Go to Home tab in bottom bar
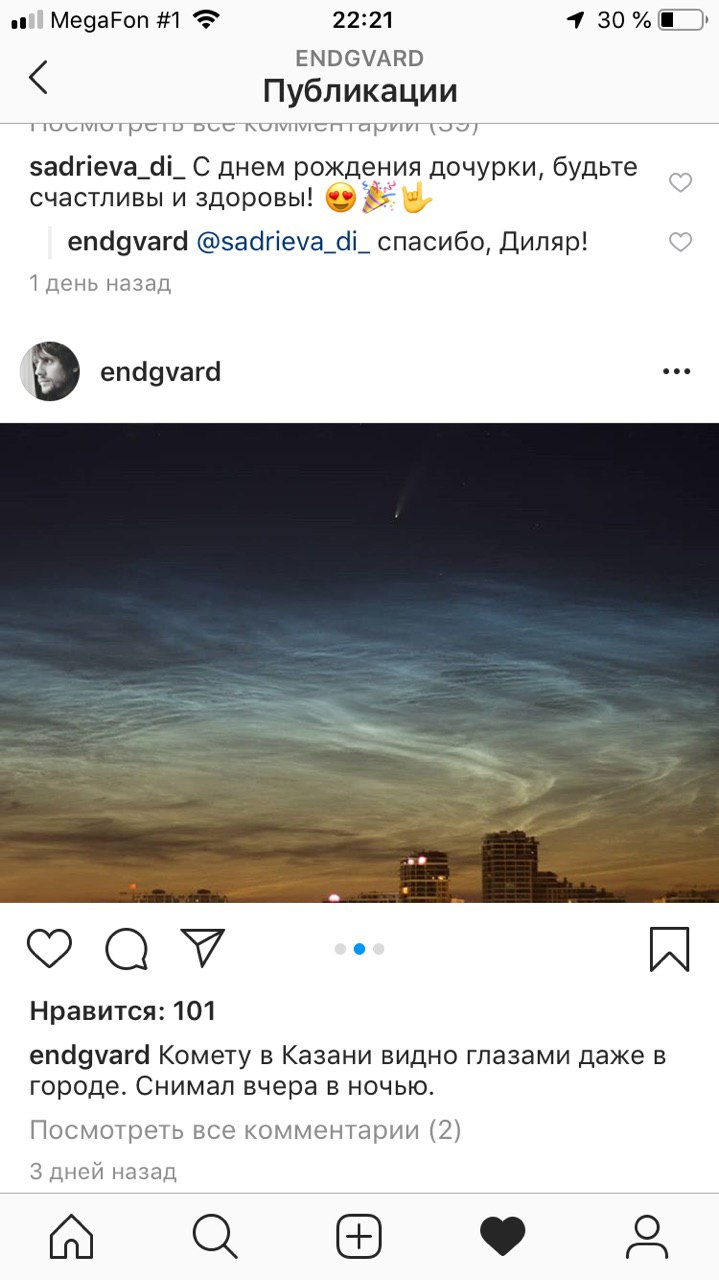Screen dimensions: 719x1280 [x=72, y=1237]
